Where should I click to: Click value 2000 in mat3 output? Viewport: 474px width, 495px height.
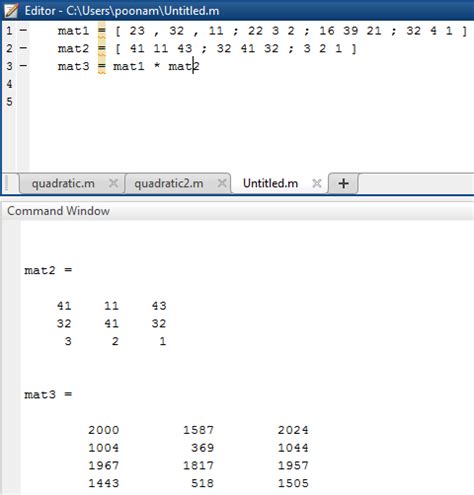click(104, 430)
